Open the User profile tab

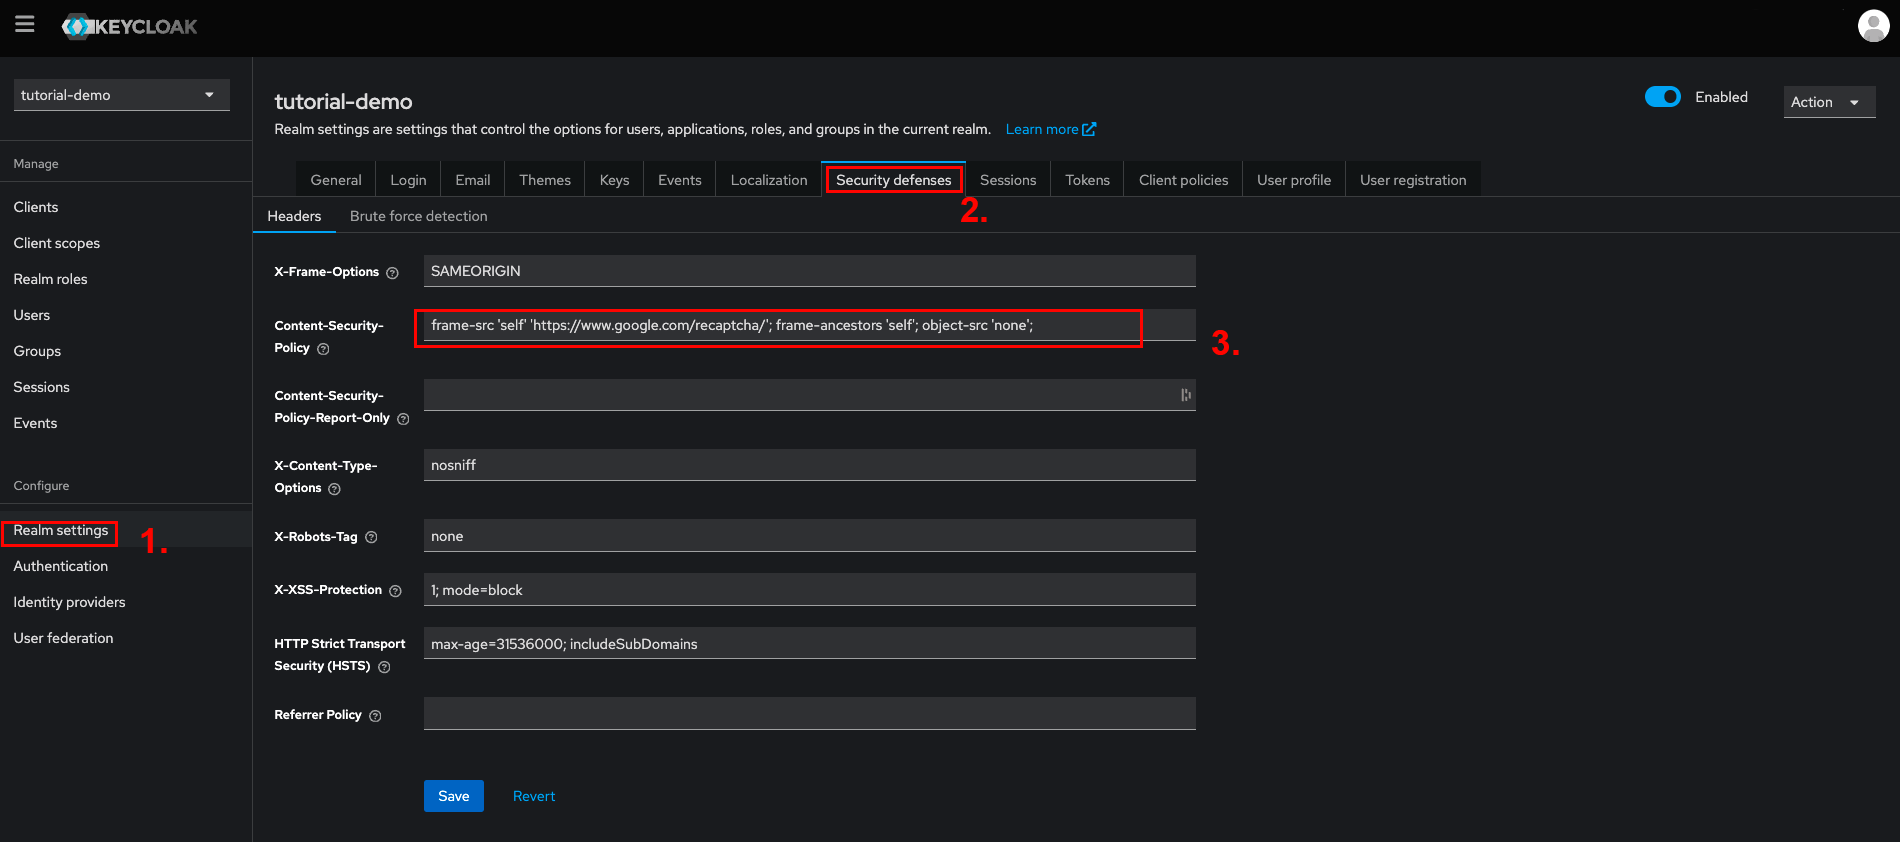(x=1294, y=180)
